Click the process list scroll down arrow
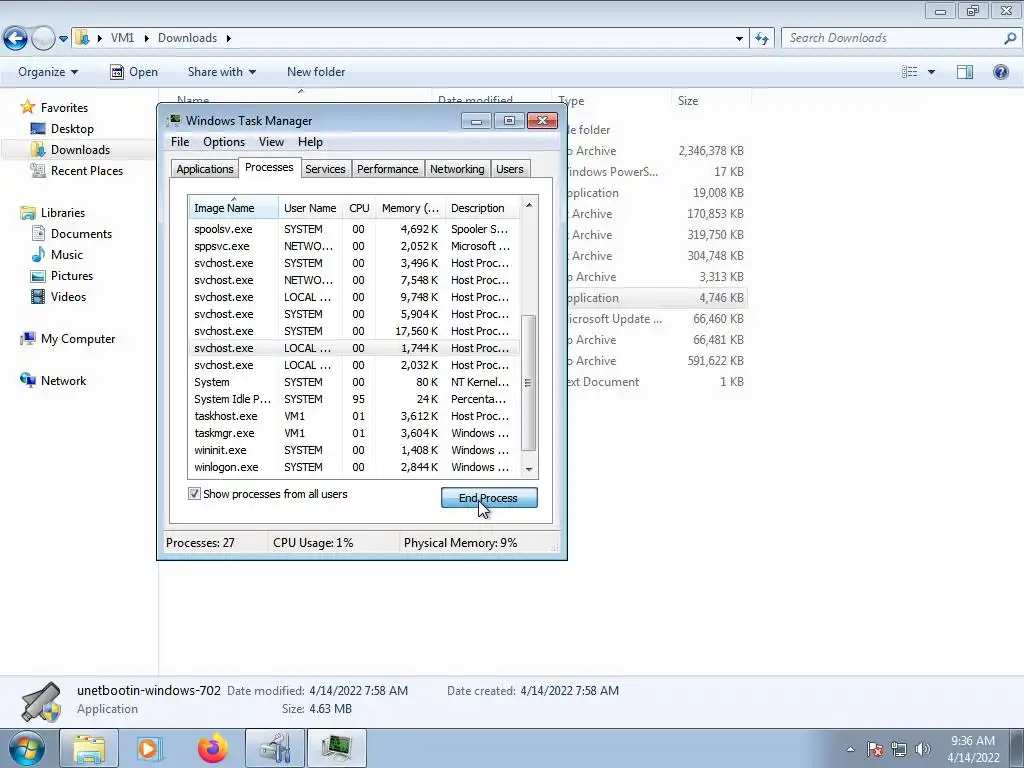 529,469
